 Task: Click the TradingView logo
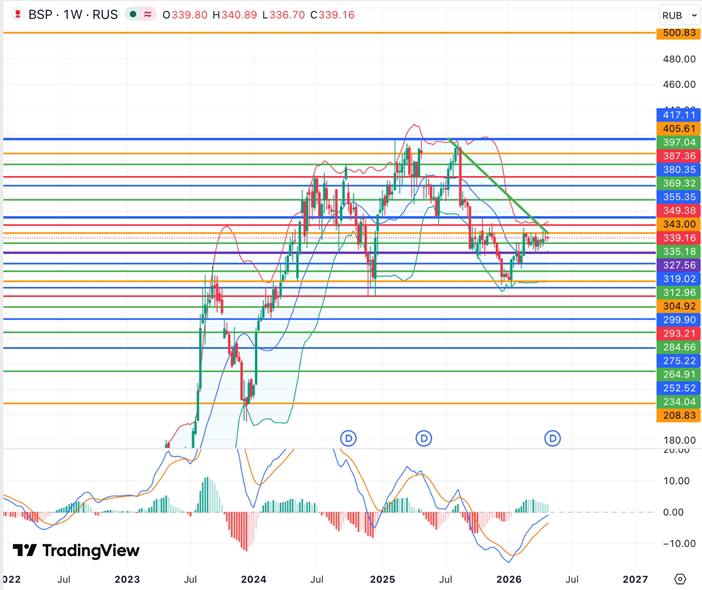tap(76, 550)
